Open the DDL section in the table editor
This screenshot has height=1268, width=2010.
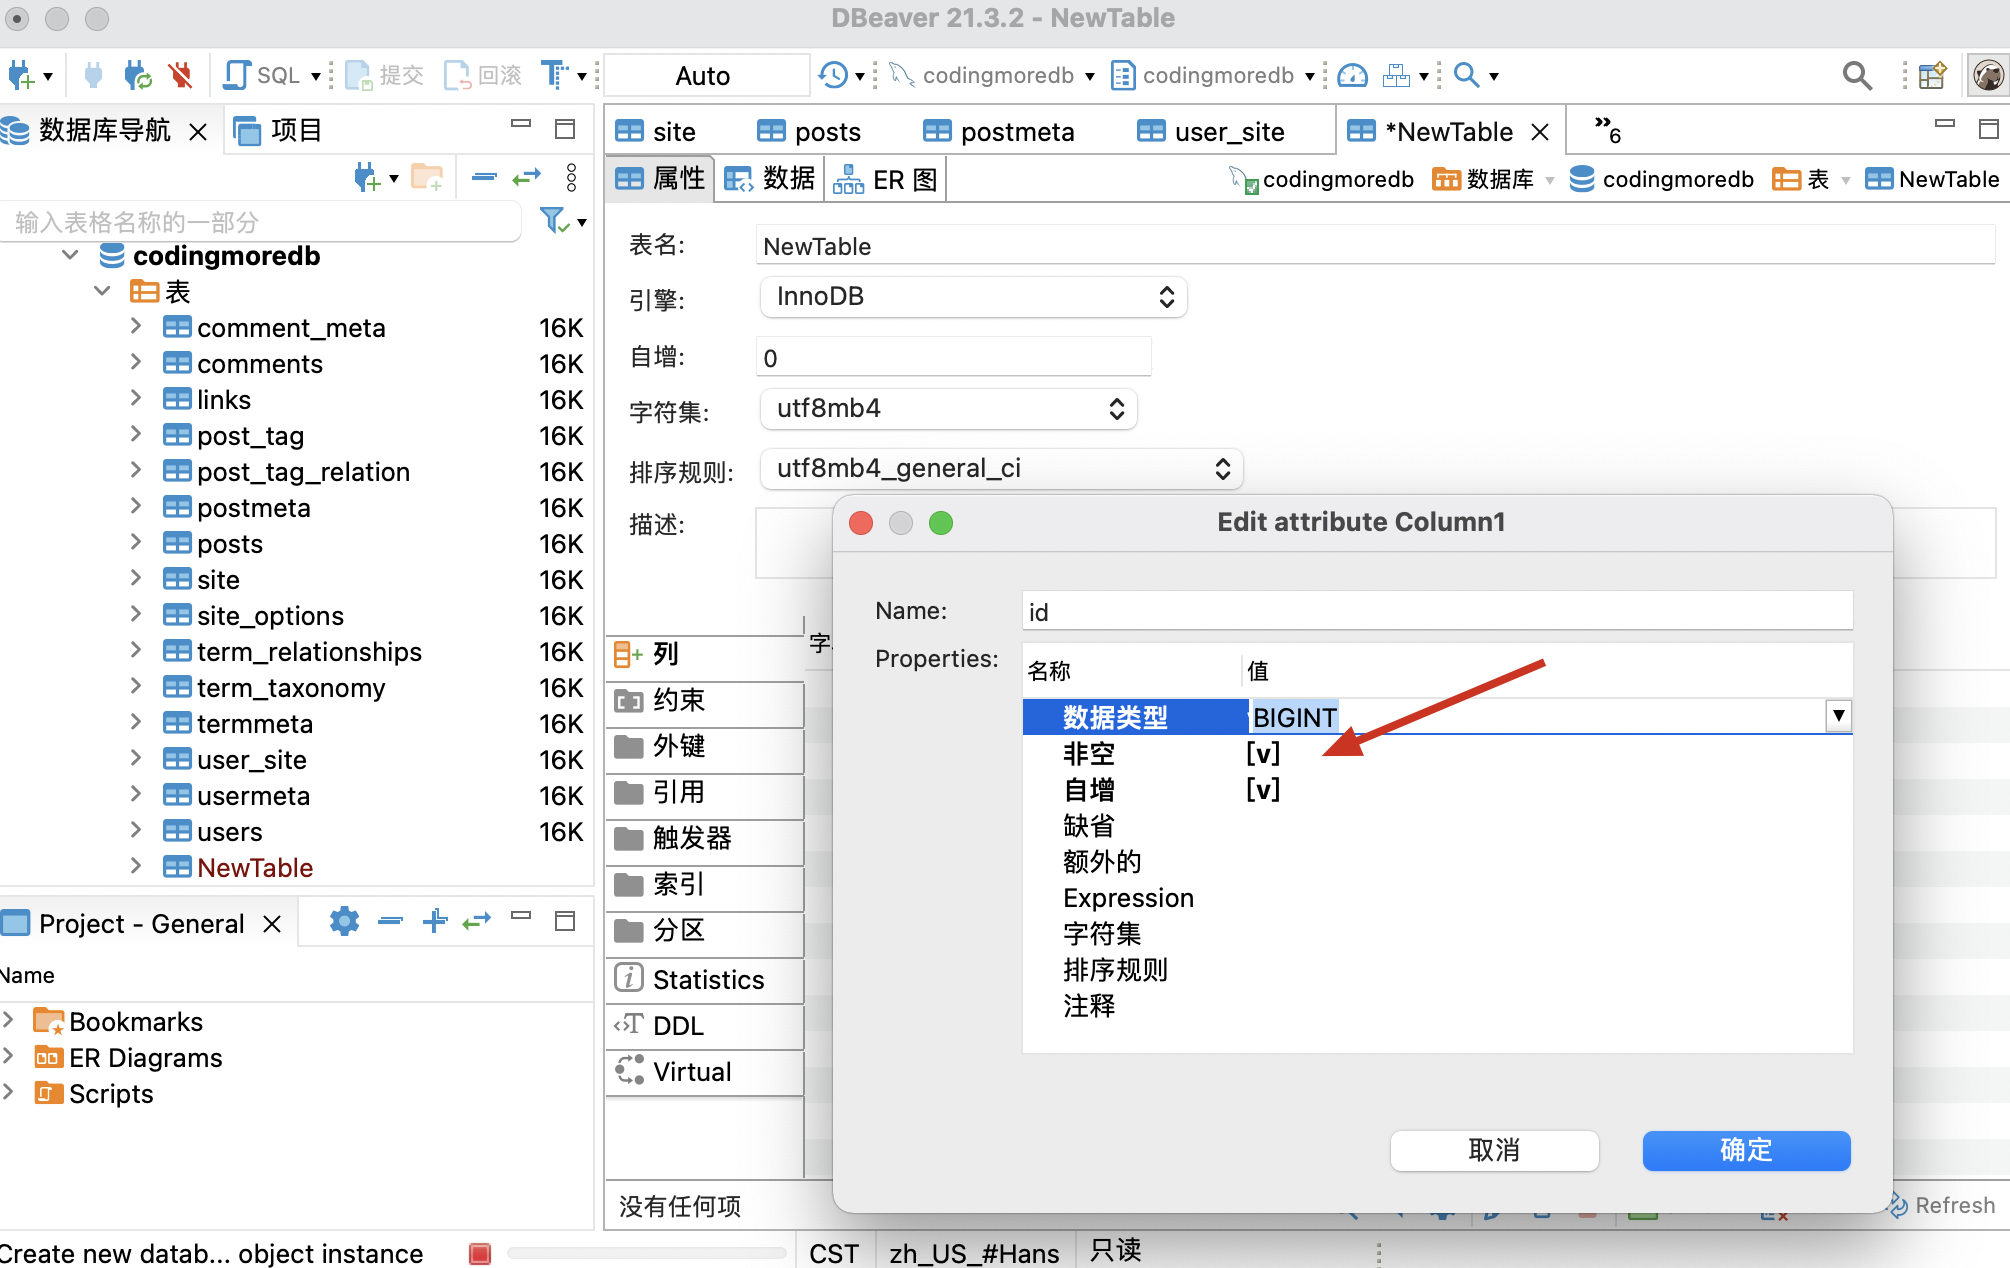[678, 1026]
